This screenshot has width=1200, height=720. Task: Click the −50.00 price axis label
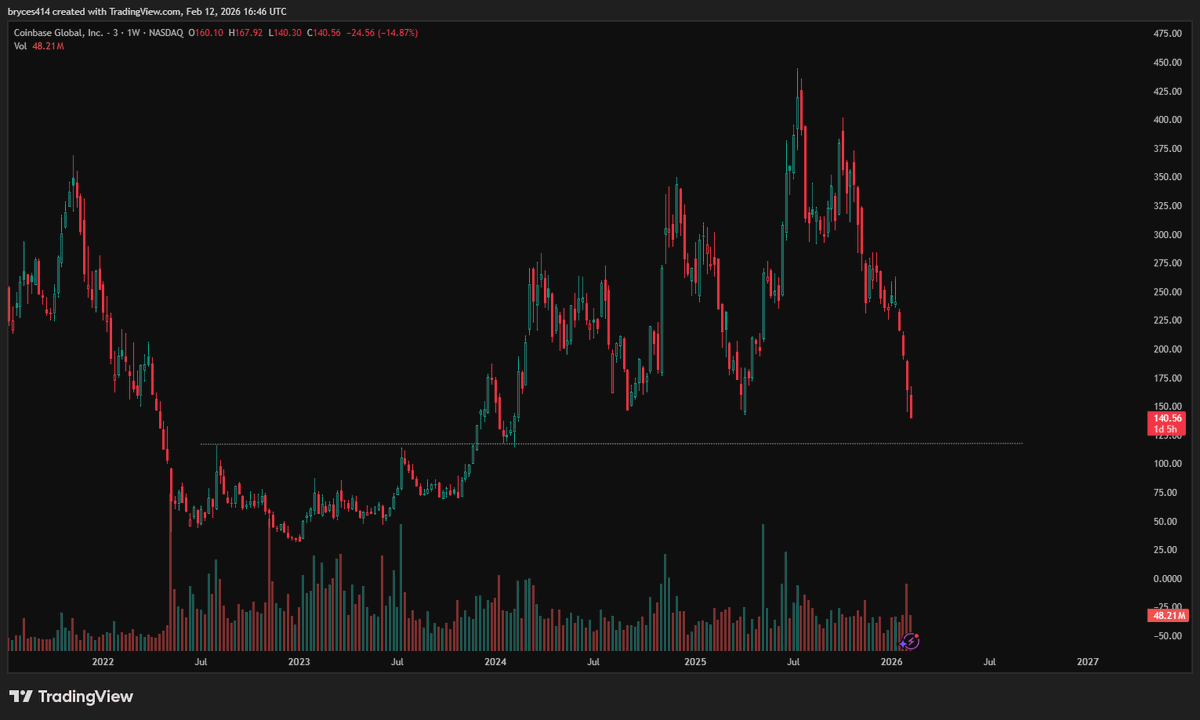pos(1168,636)
